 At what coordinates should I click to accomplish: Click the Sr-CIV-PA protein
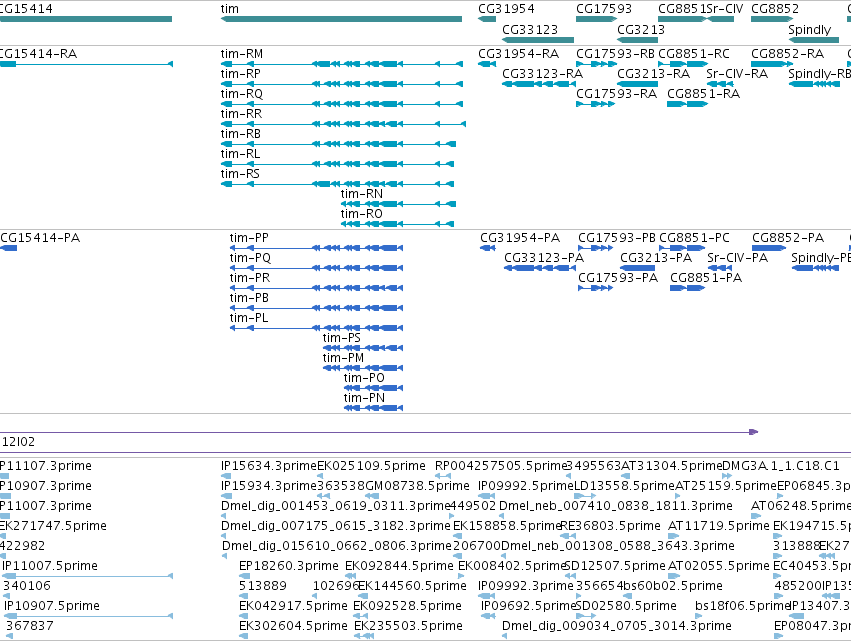coord(720,268)
